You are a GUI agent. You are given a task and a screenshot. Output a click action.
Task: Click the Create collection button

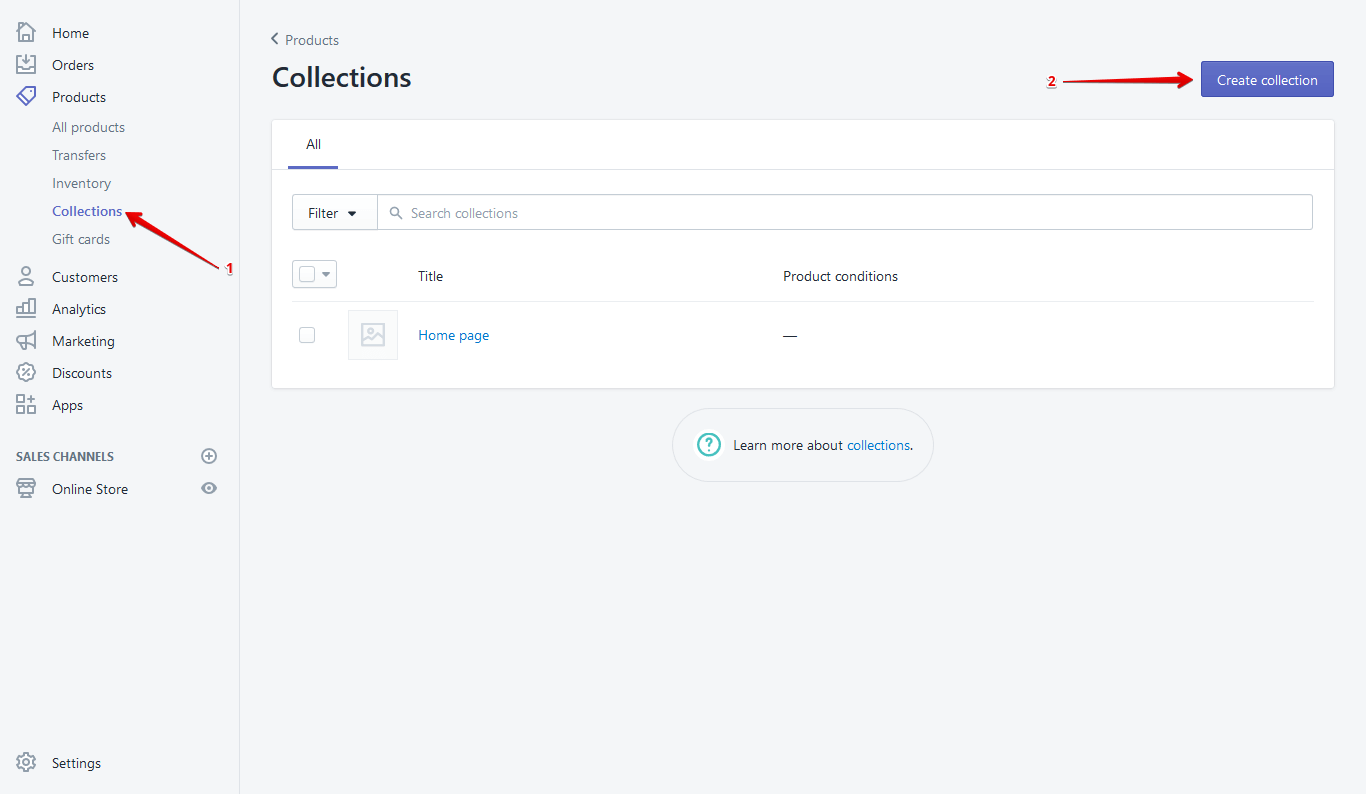click(1266, 80)
